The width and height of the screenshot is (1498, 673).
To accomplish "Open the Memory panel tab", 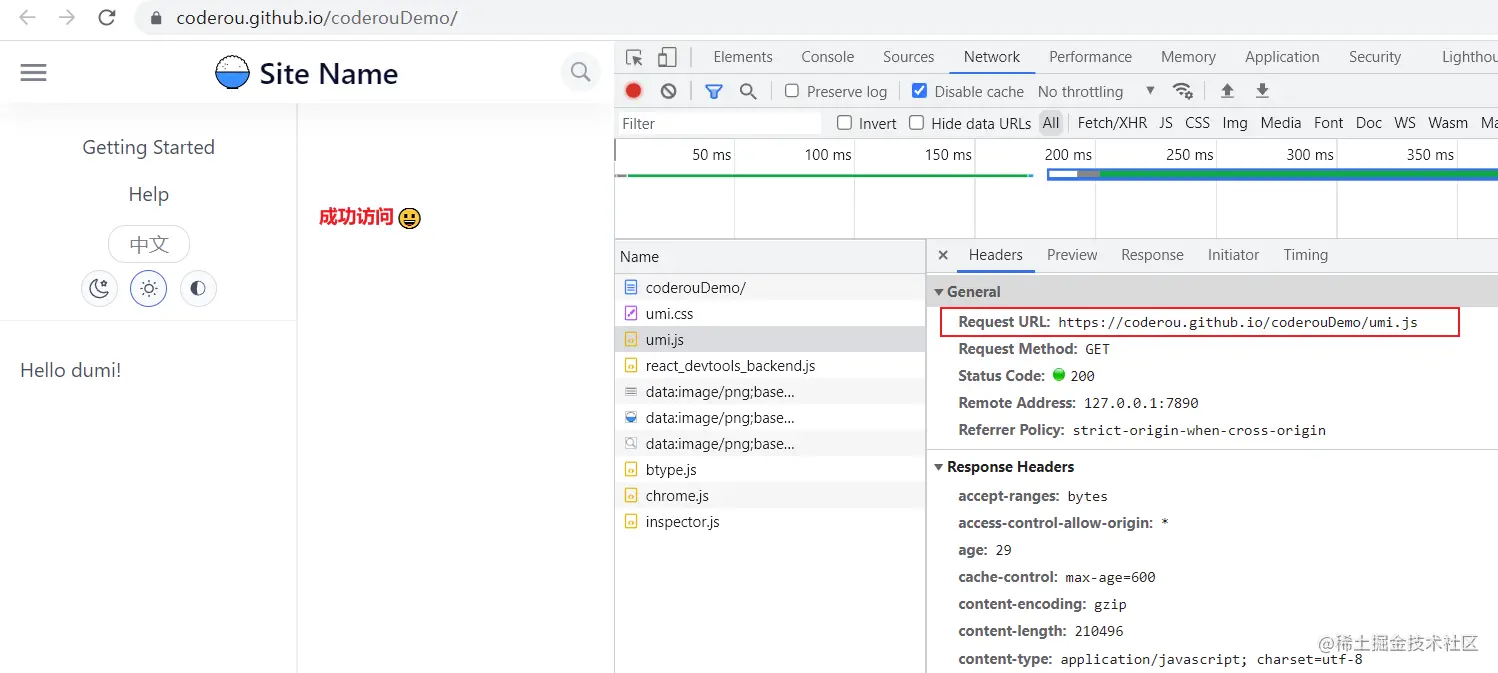I will coord(1188,57).
